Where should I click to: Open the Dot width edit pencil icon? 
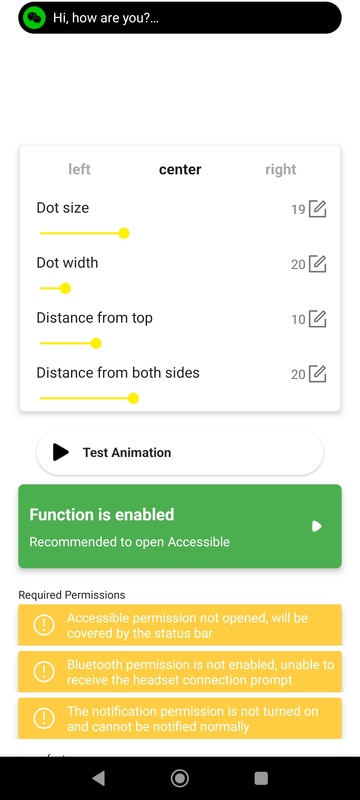(x=318, y=264)
